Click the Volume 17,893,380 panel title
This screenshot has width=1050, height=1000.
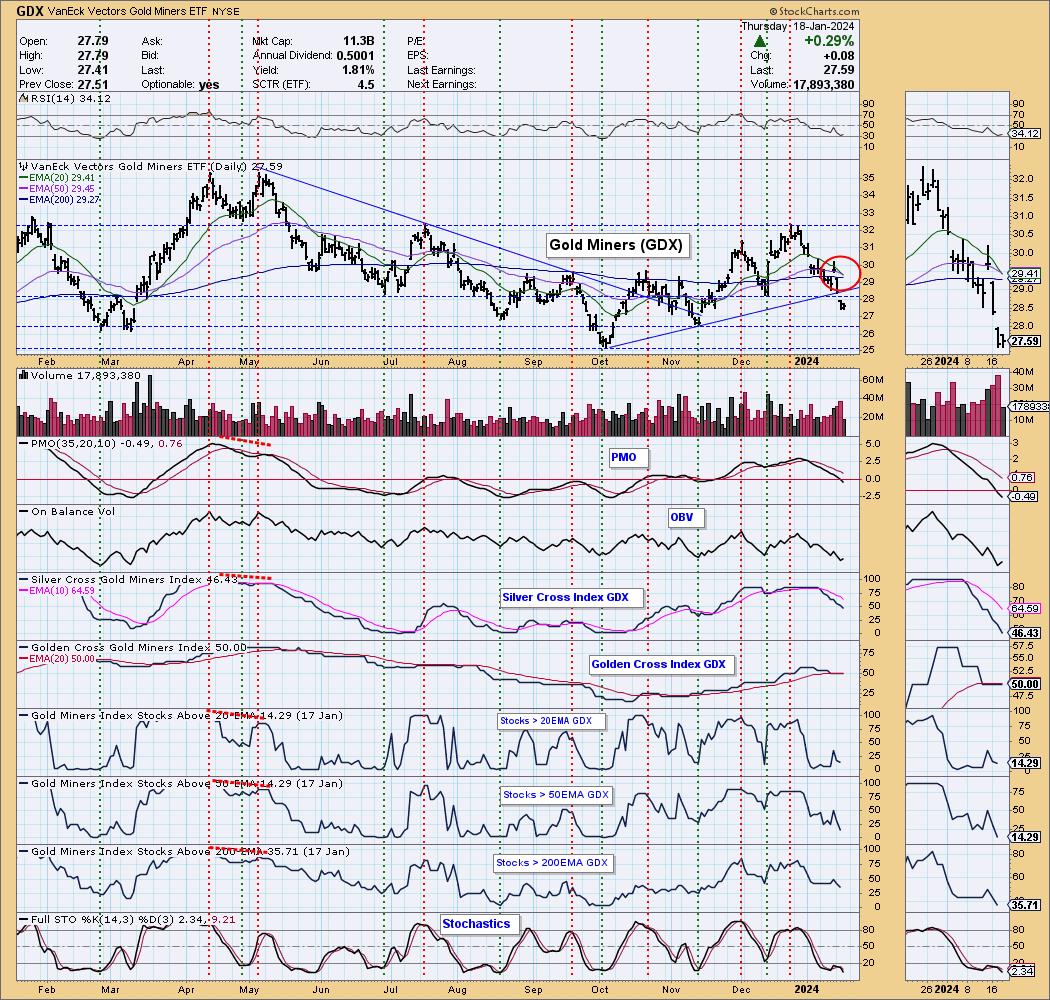tap(80, 376)
